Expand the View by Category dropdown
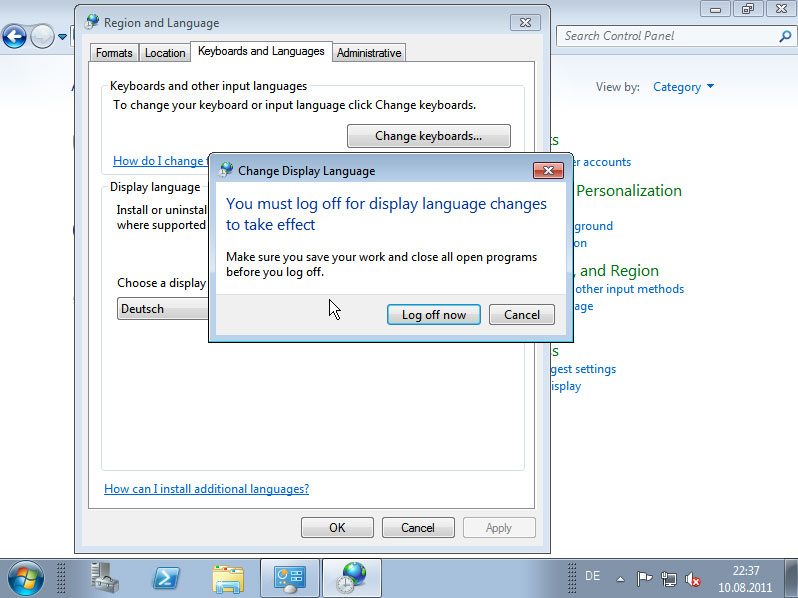The width and height of the screenshot is (798, 598). [683, 87]
